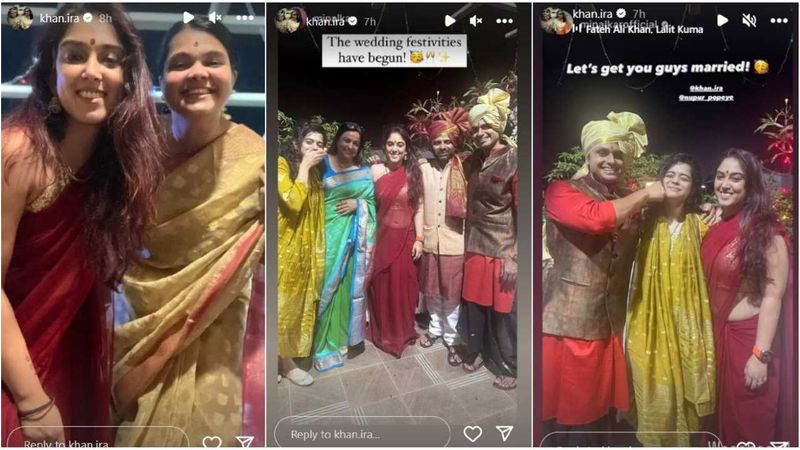The width and height of the screenshot is (800, 450).
Task: Open profile avatar on middle story
Action: coord(287,20)
